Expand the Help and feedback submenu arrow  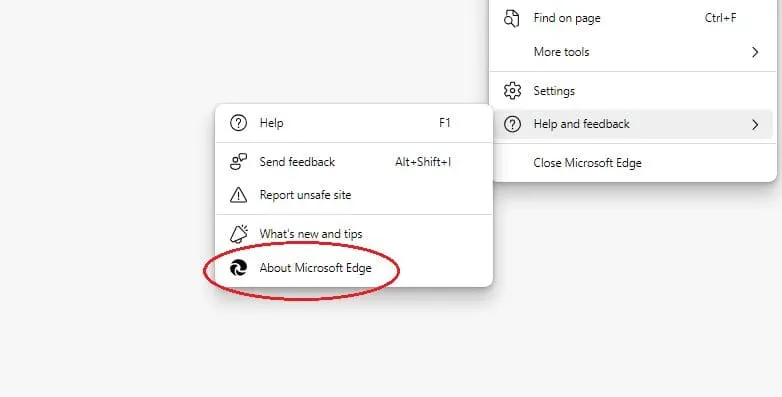(755, 124)
